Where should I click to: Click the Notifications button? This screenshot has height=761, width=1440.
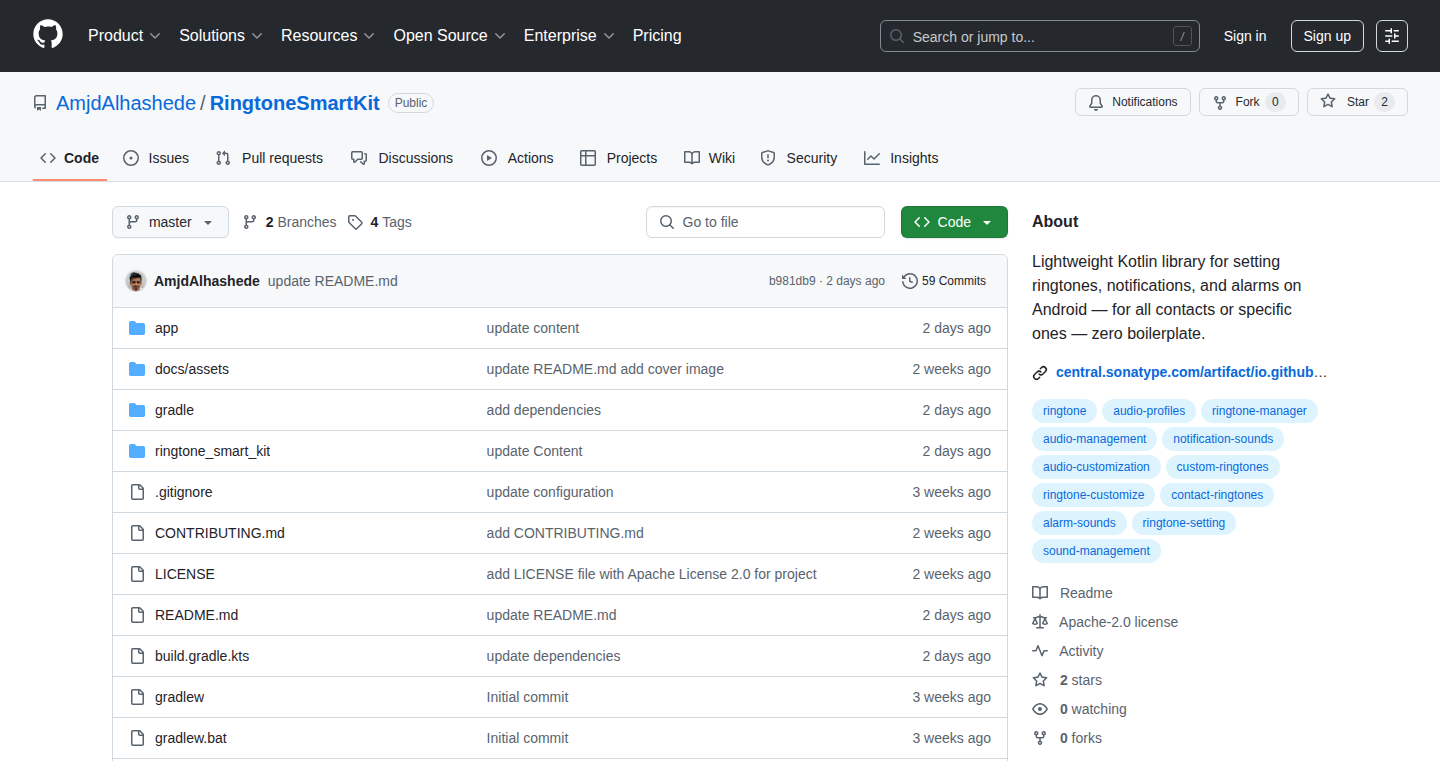pyautogui.click(x=1133, y=102)
